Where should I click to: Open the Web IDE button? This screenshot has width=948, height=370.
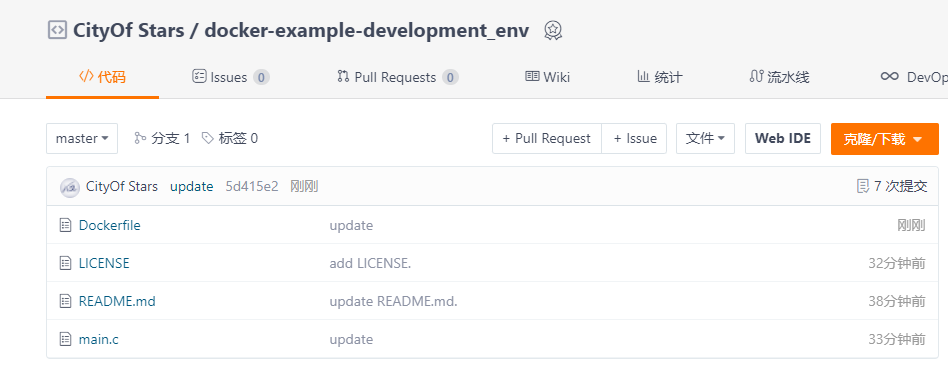(x=783, y=138)
